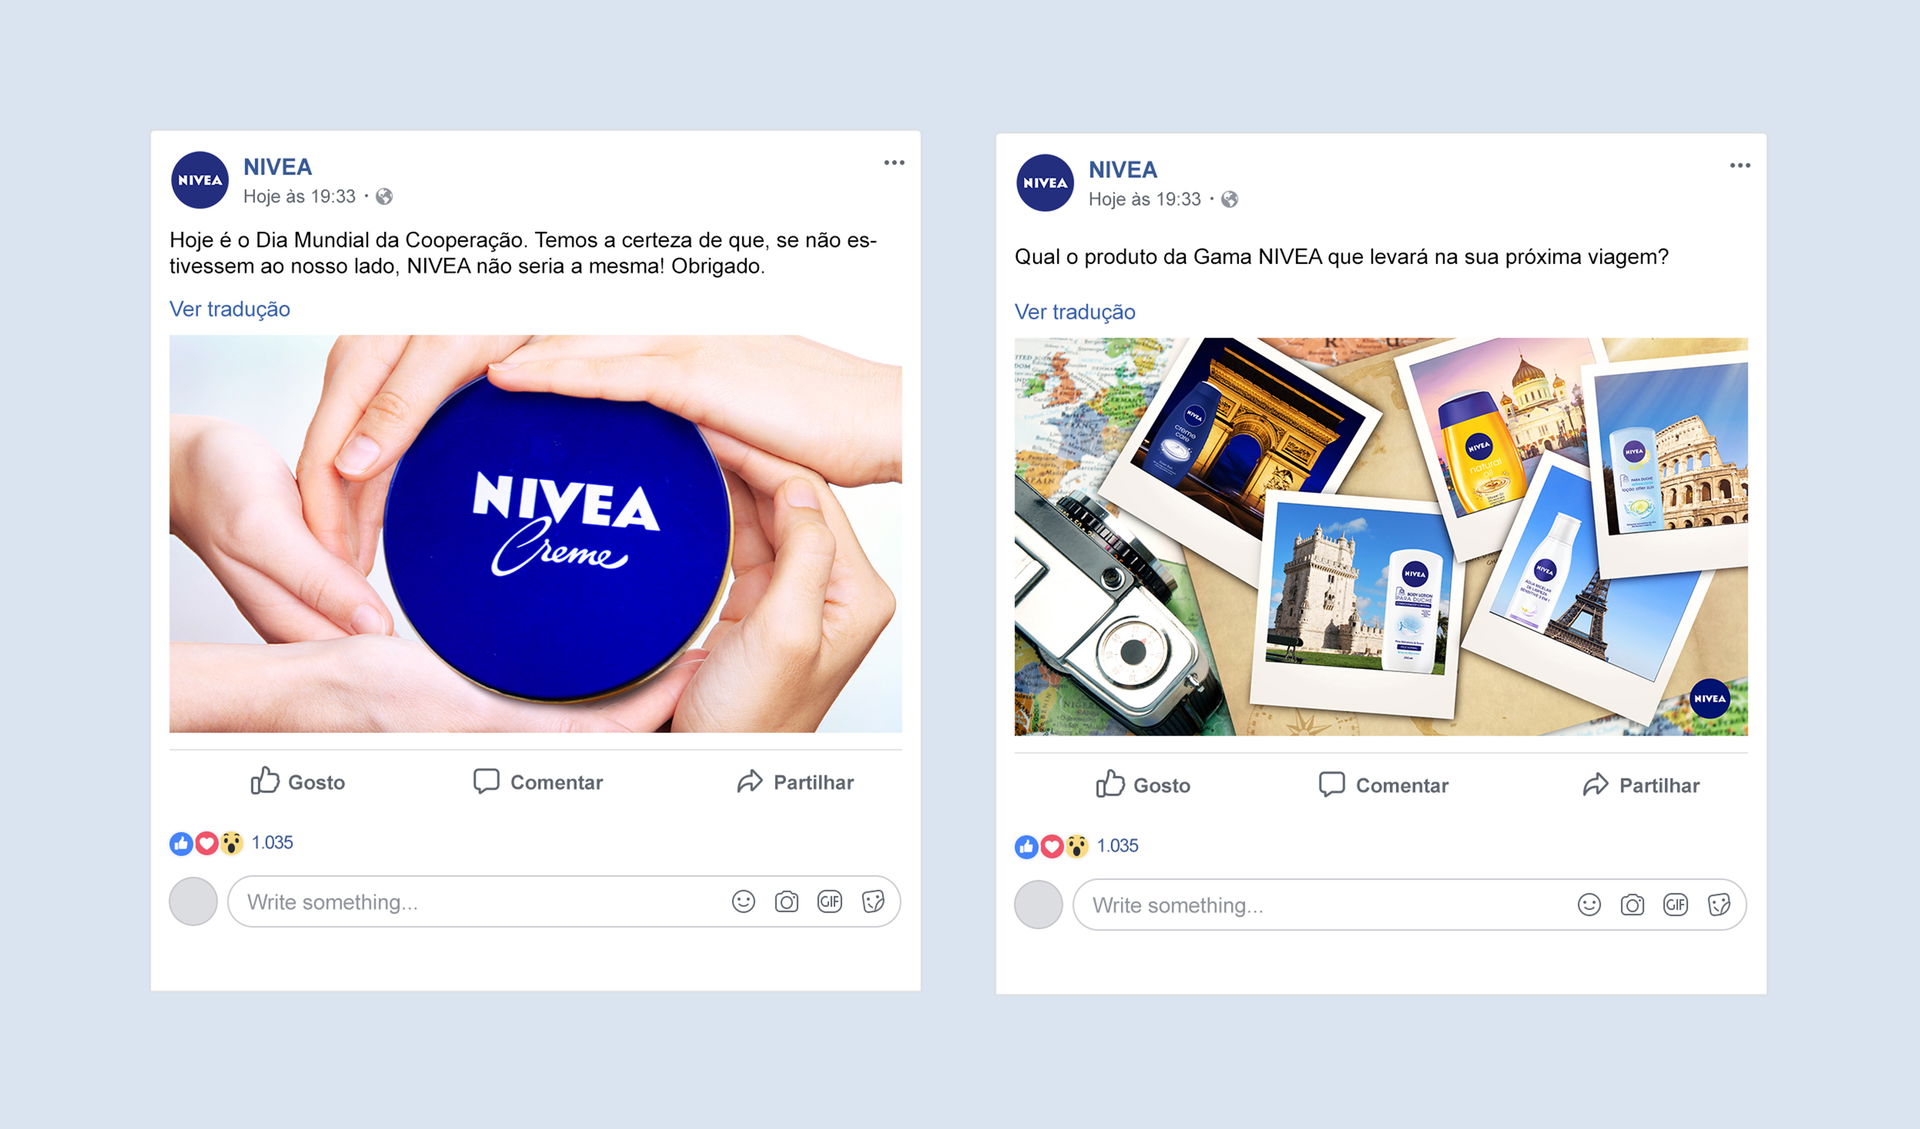This screenshot has height=1129, width=1920.
Task: Click Ver tradução under the right post
Action: [1075, 312]
